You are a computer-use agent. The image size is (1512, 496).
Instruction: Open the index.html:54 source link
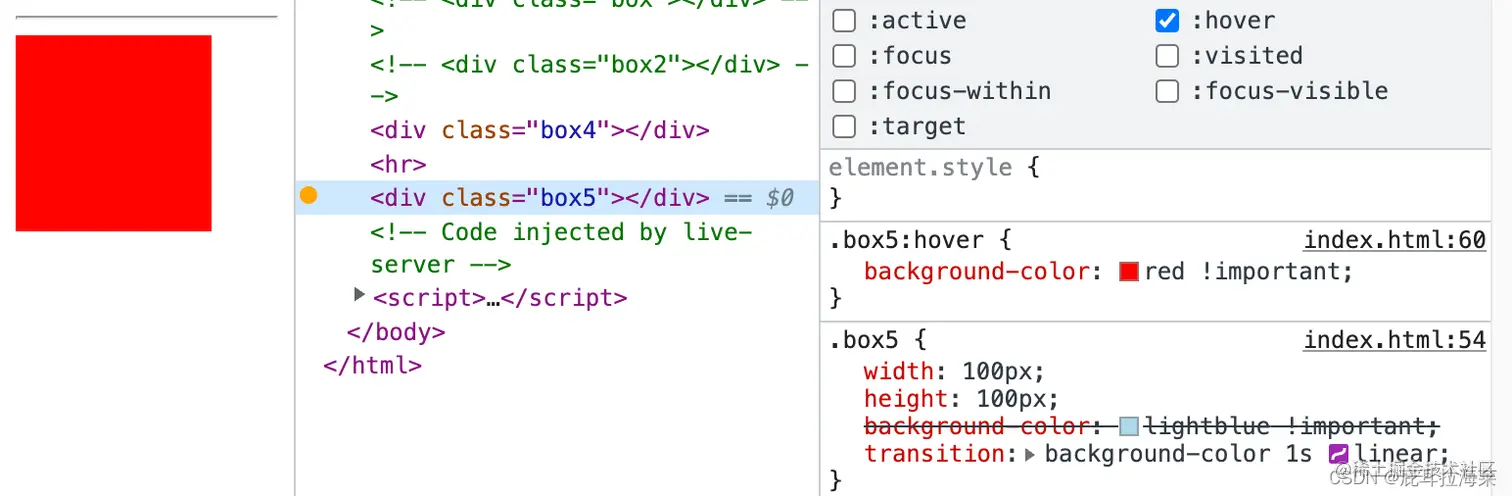click(x=1395, y=340)
